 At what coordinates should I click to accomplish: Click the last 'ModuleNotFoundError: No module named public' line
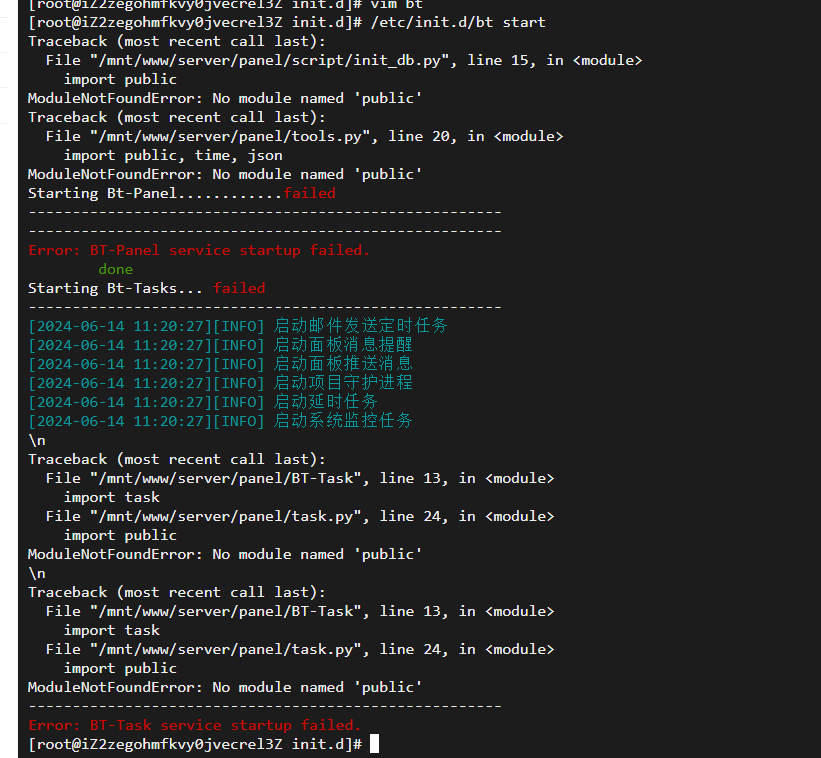coord(225,687)
